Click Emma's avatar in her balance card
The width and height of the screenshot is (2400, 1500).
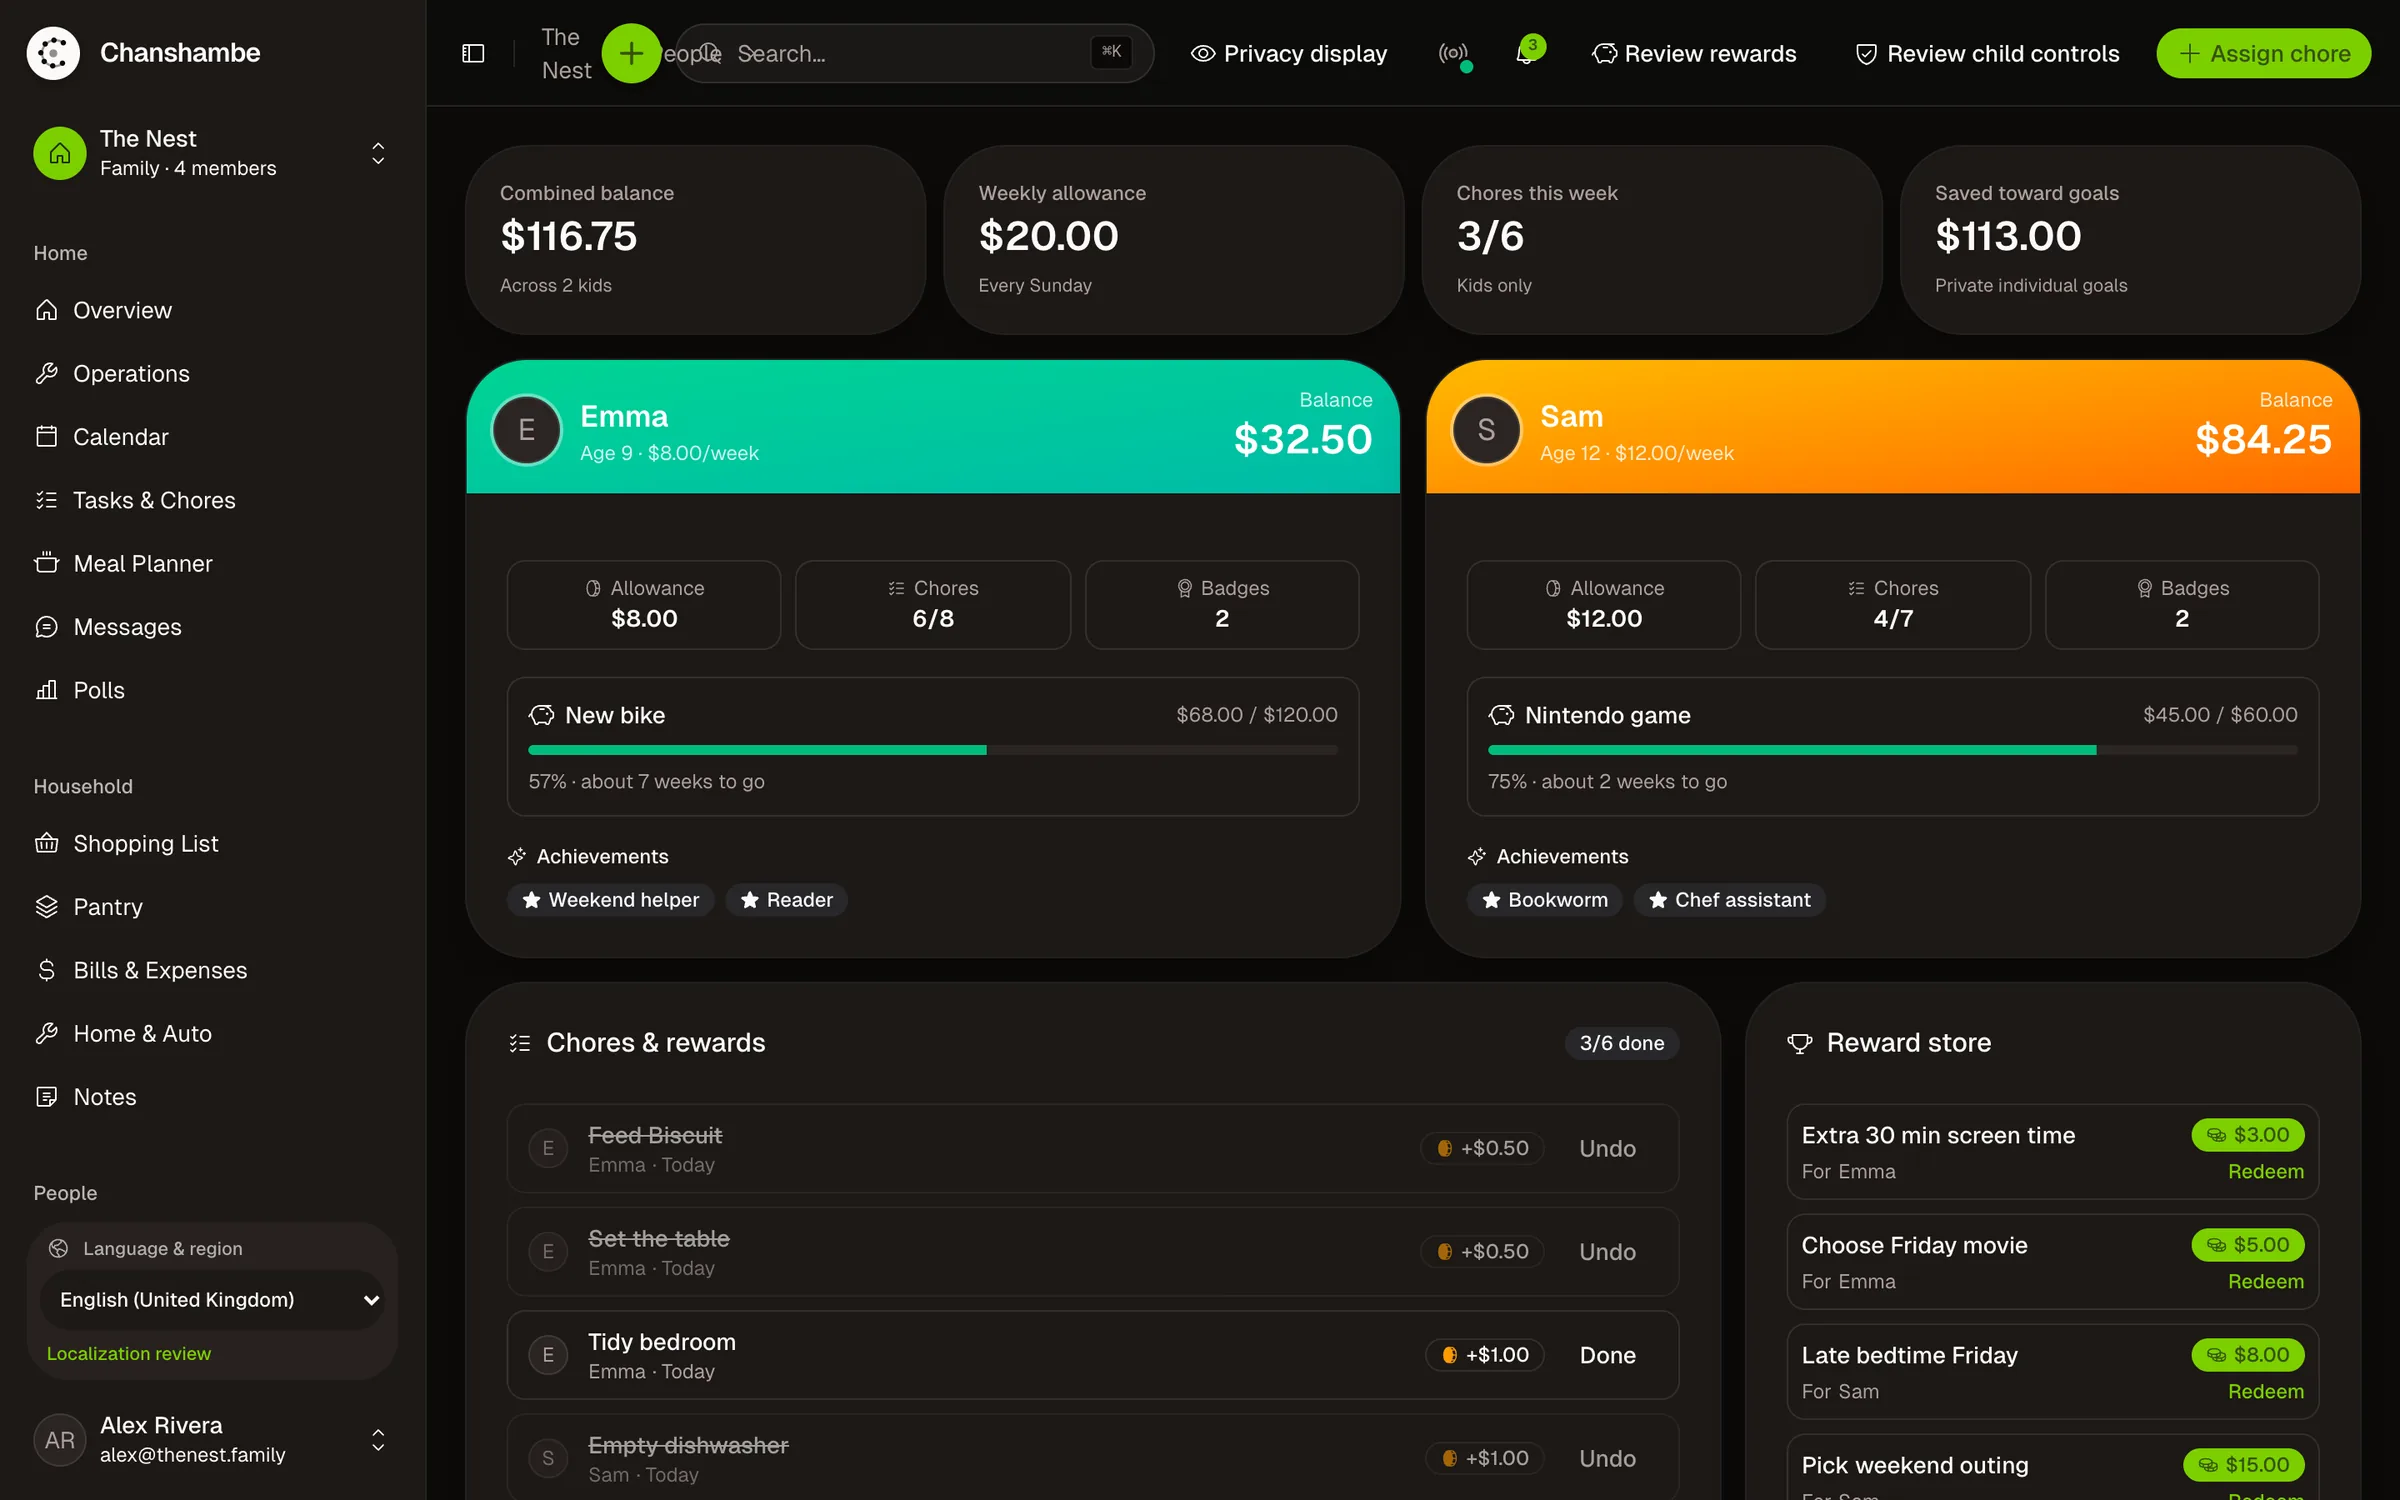coord(526,430)
